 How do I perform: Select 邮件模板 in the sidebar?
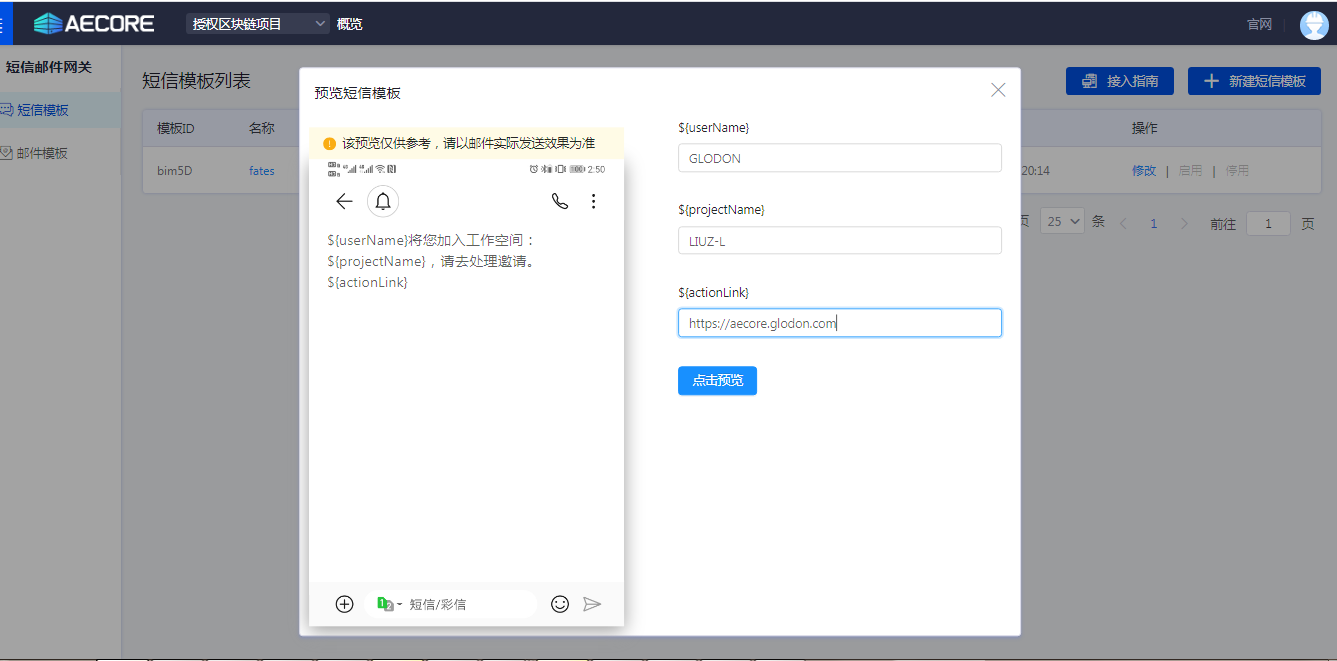tap(43, 154)
